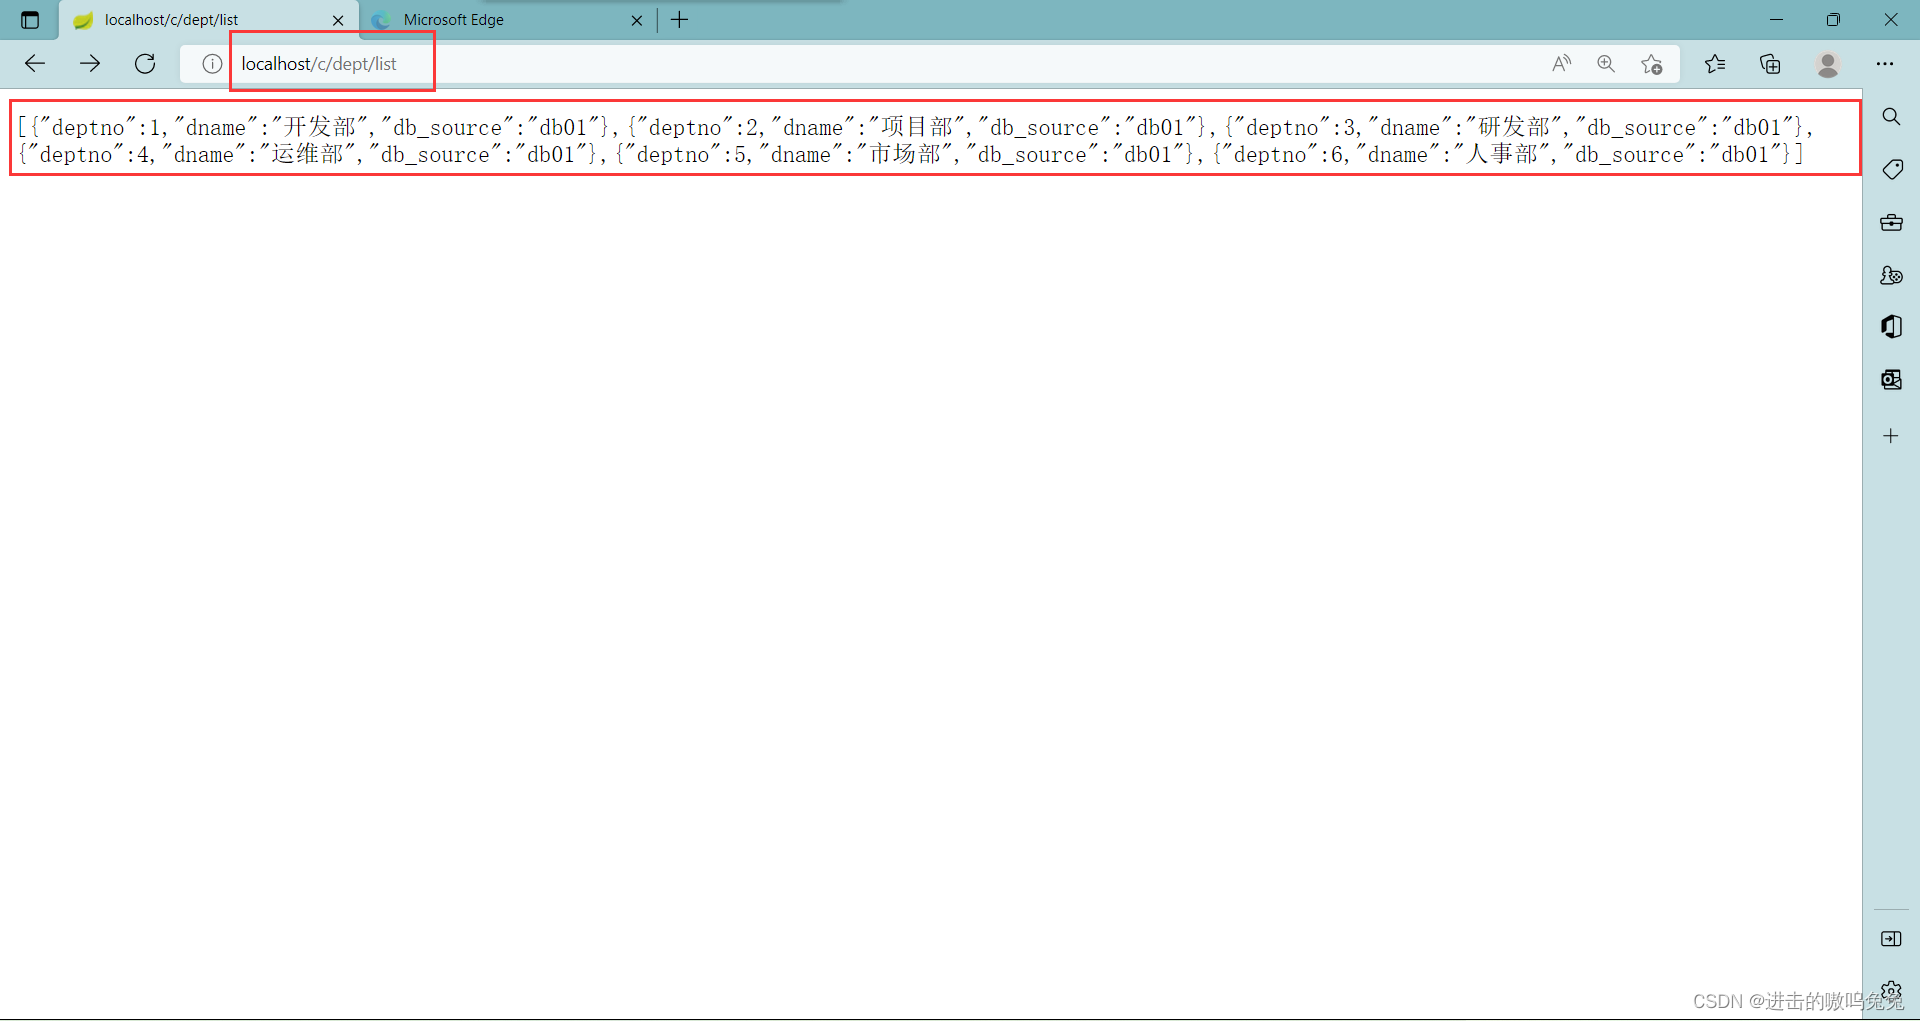Click the "人事部" department name text

1502,154
